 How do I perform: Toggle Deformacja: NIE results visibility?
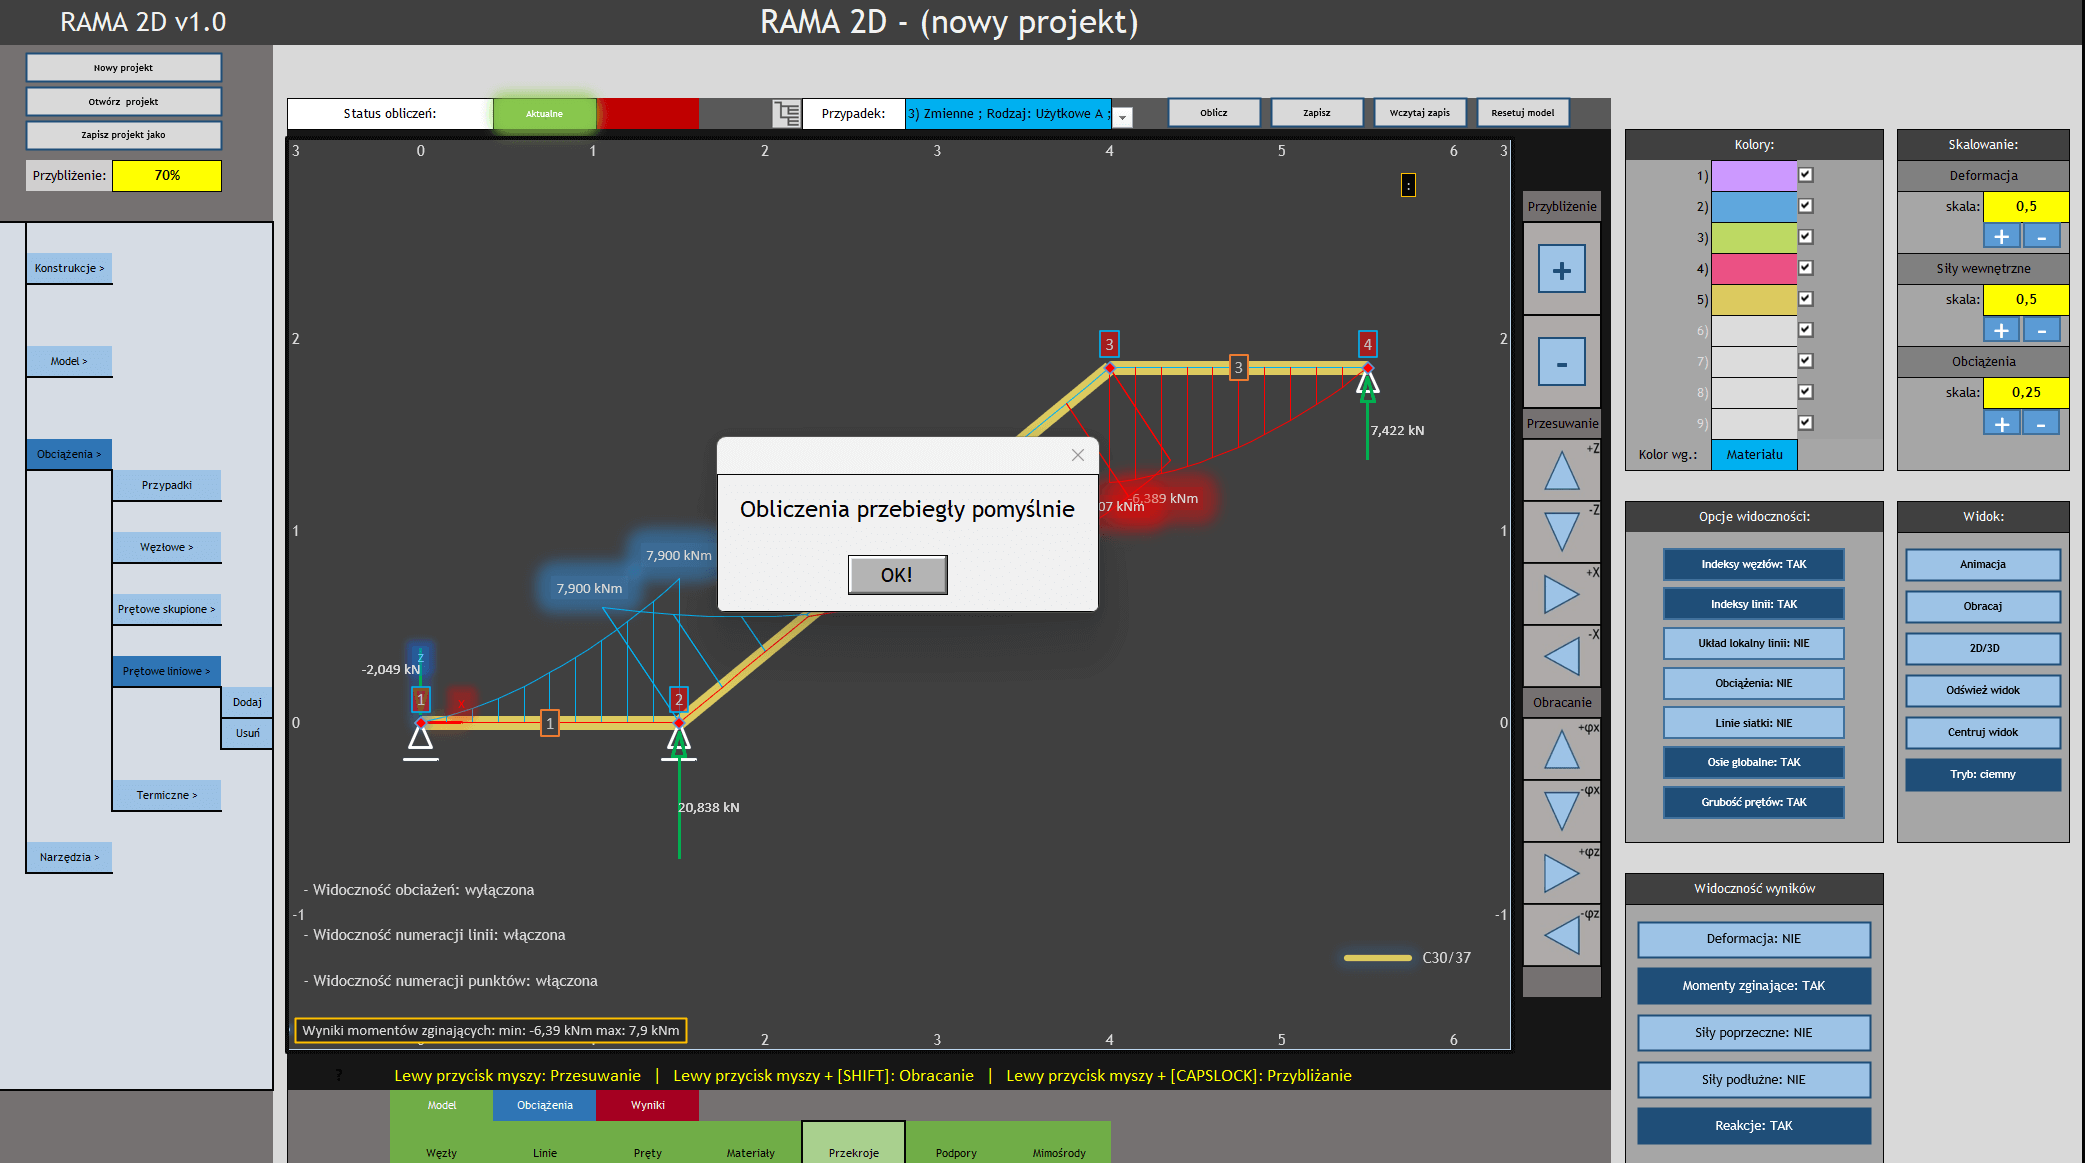click(x=1753, y=939)
